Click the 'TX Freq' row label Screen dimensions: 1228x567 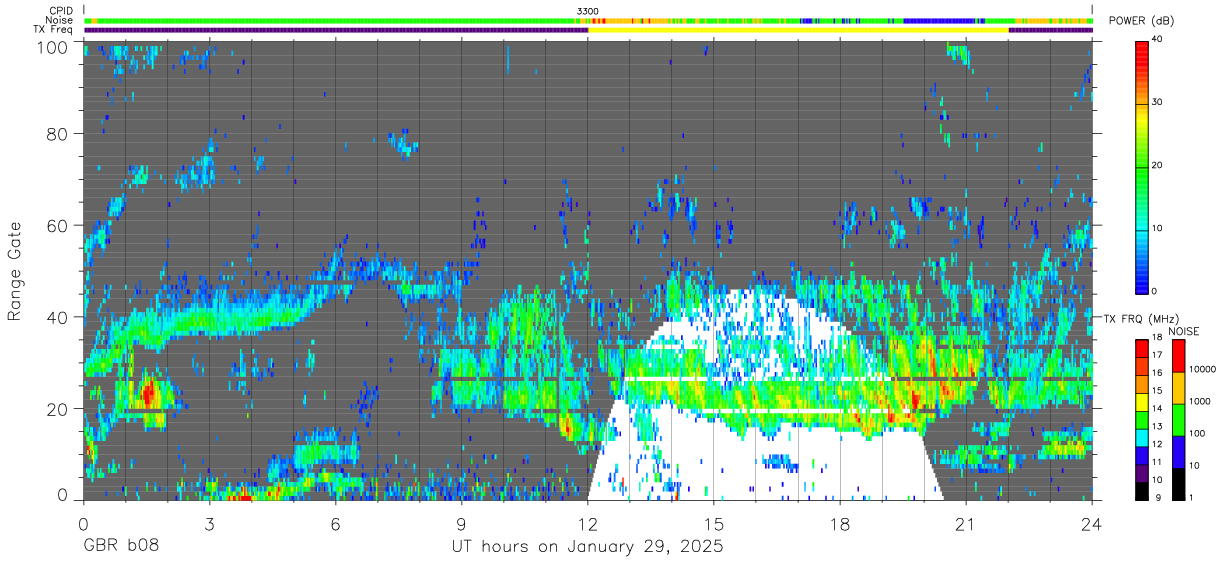coord(53,29)
